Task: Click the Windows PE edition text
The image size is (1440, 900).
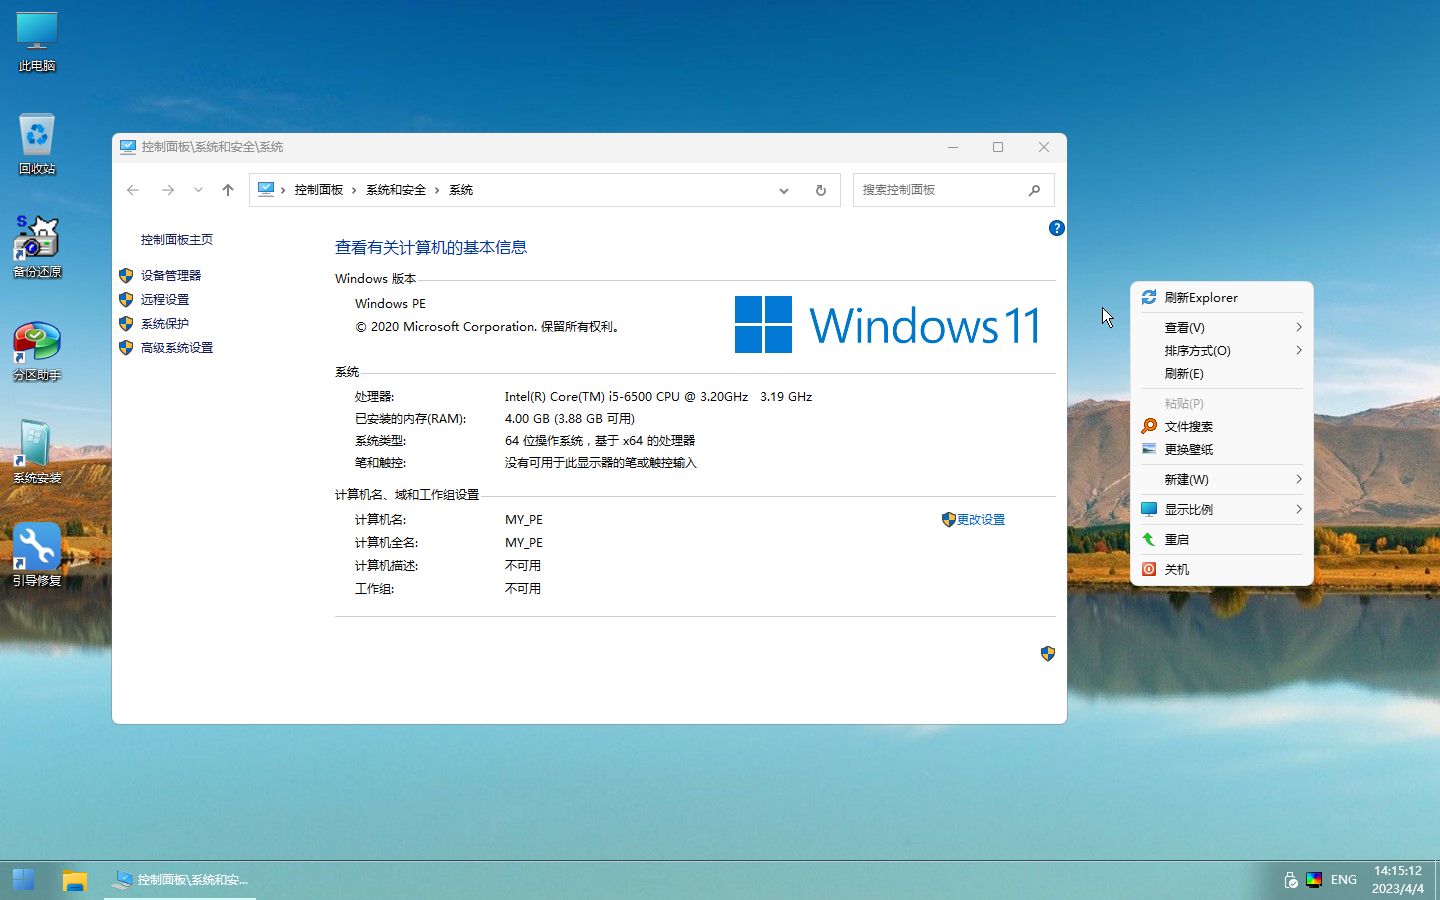Action: [x=390, y=304]
